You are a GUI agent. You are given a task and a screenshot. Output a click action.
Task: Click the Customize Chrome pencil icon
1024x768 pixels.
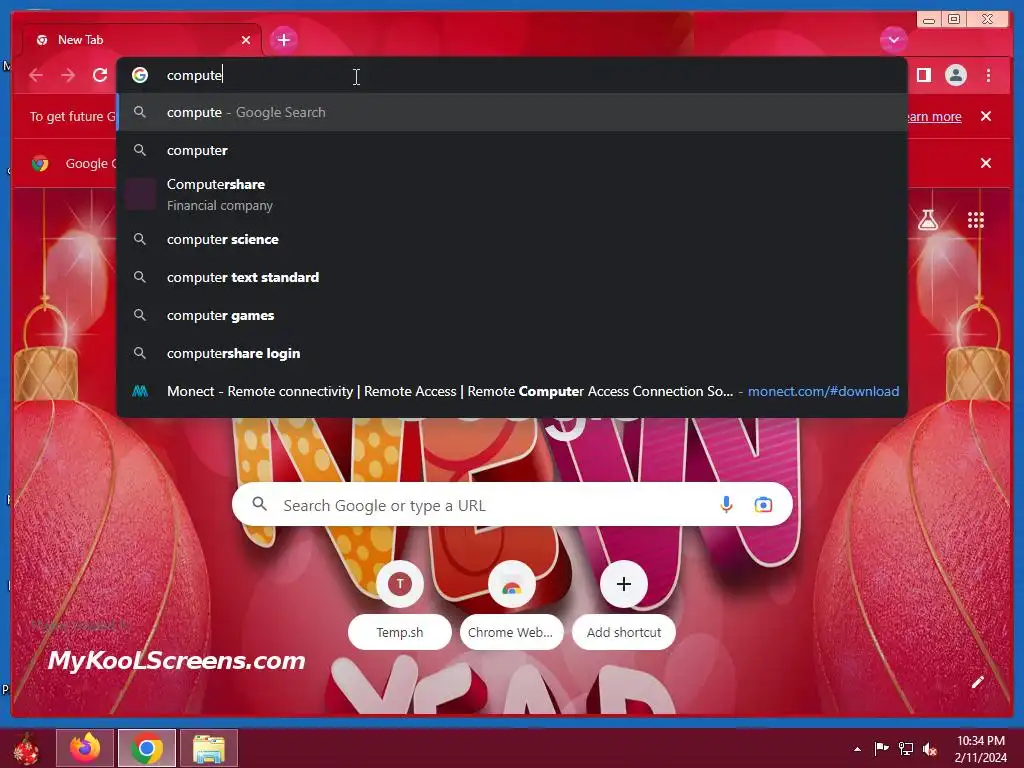click(x=978, y=682)
